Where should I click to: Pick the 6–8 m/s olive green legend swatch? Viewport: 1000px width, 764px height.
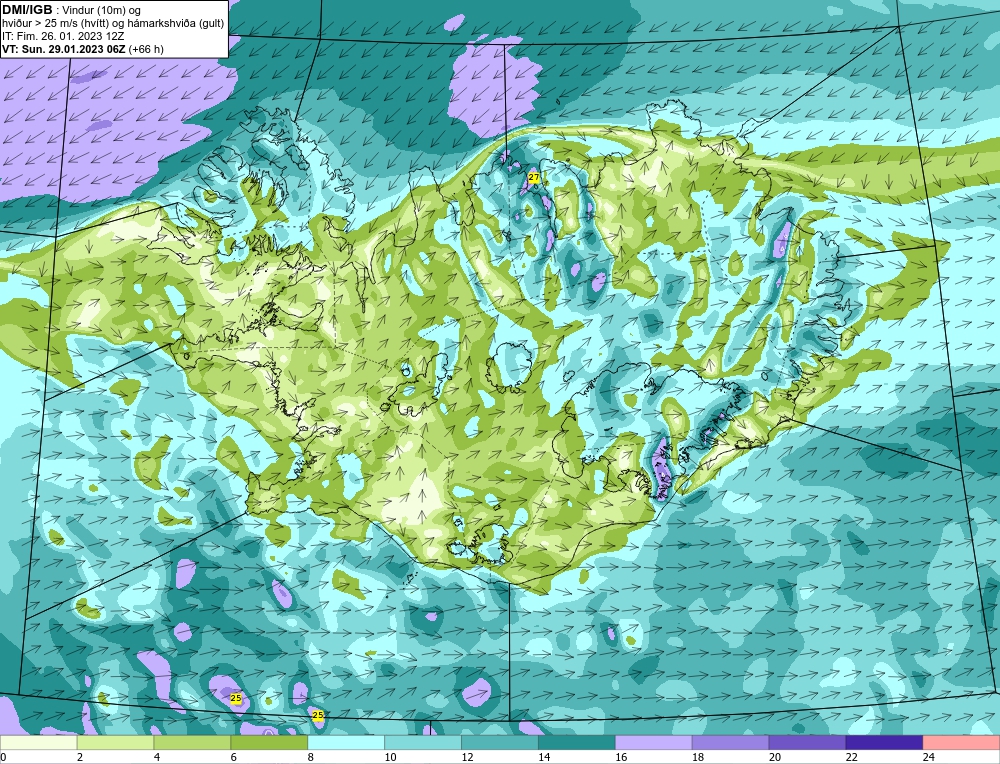pos(269,743)
